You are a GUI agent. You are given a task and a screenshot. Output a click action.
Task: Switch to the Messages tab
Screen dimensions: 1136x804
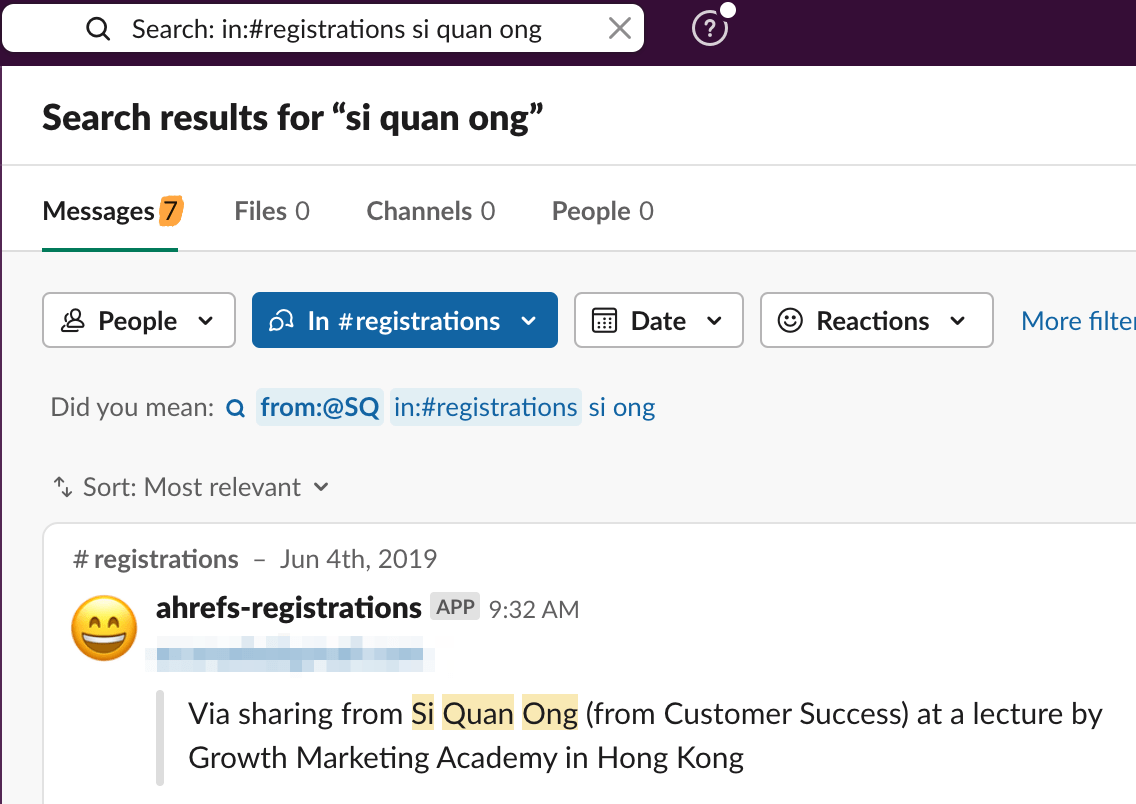(x=110, y=212)
